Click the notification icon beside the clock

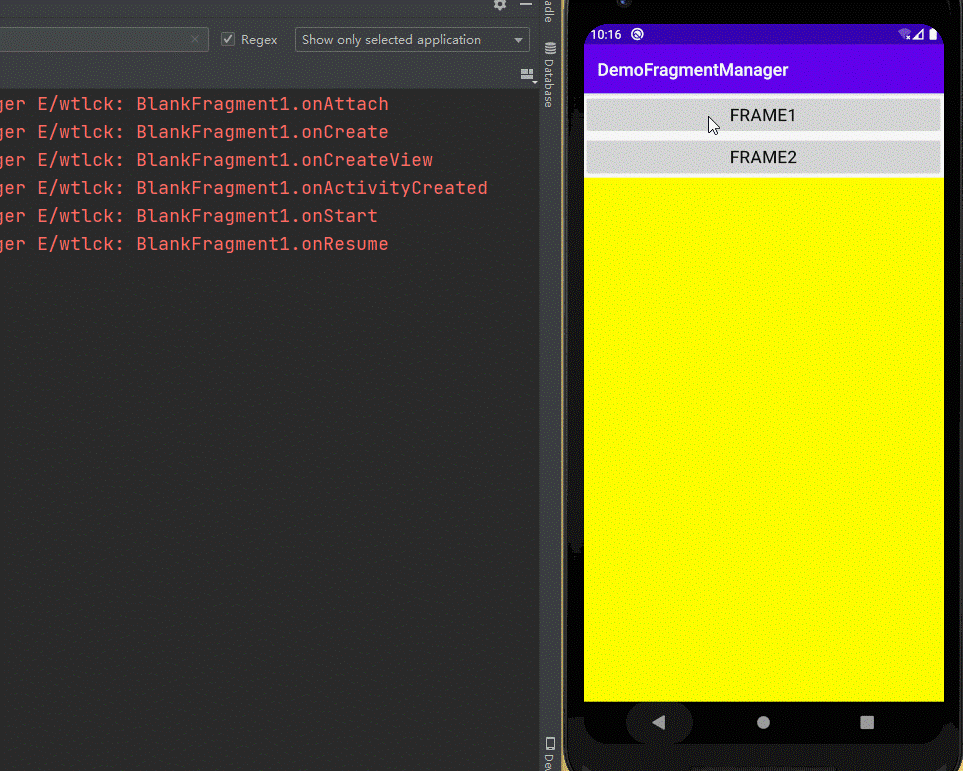coord(637,34)
